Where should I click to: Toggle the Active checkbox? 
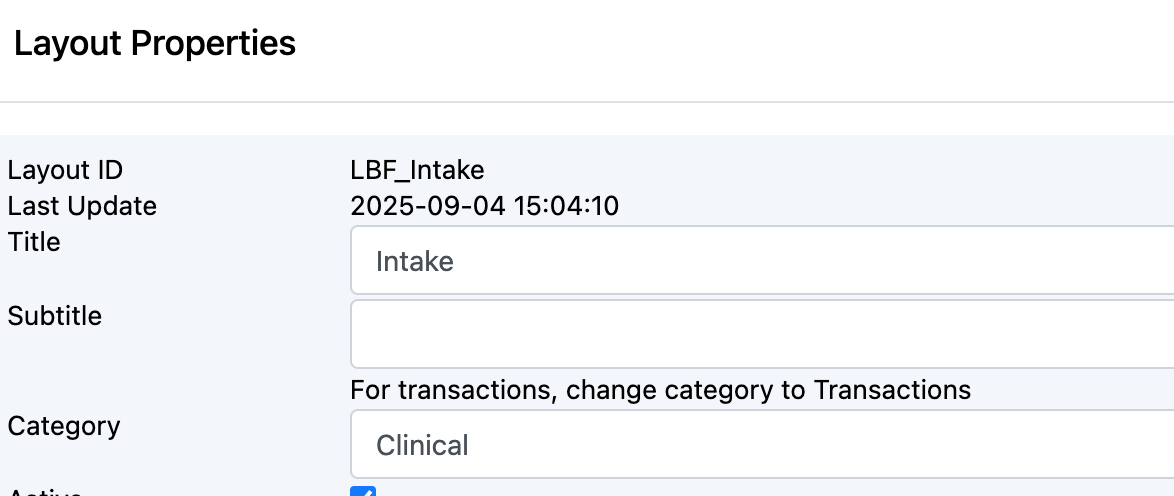tap(363, 491)
